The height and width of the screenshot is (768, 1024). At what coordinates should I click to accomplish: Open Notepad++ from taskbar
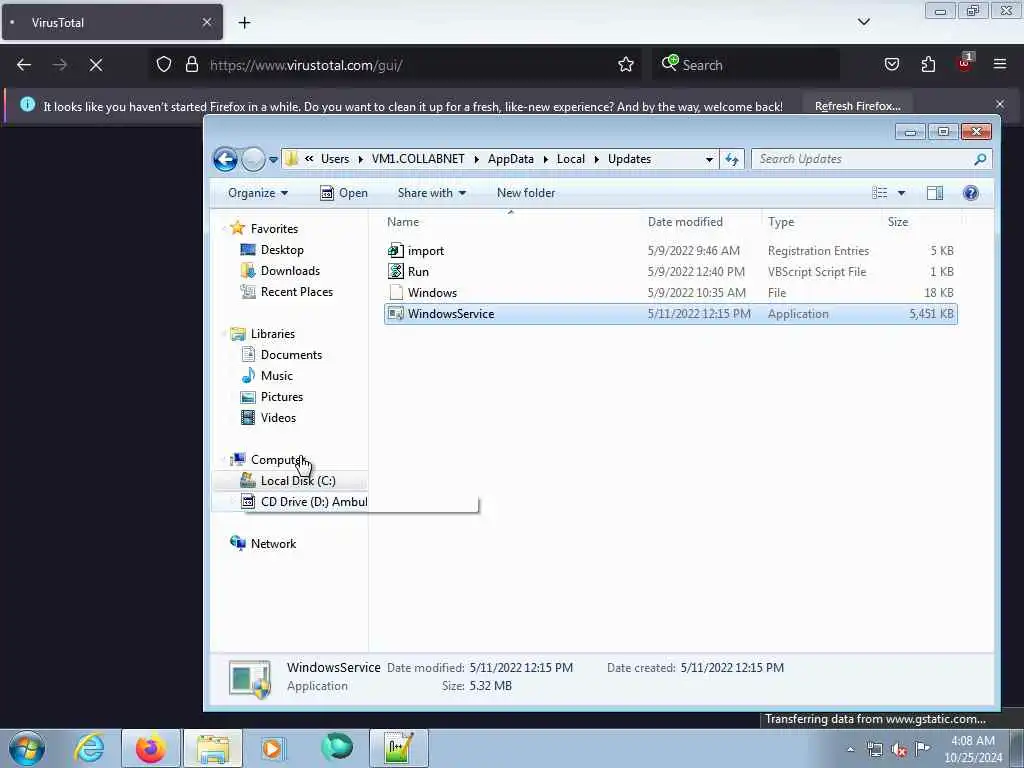398,748
